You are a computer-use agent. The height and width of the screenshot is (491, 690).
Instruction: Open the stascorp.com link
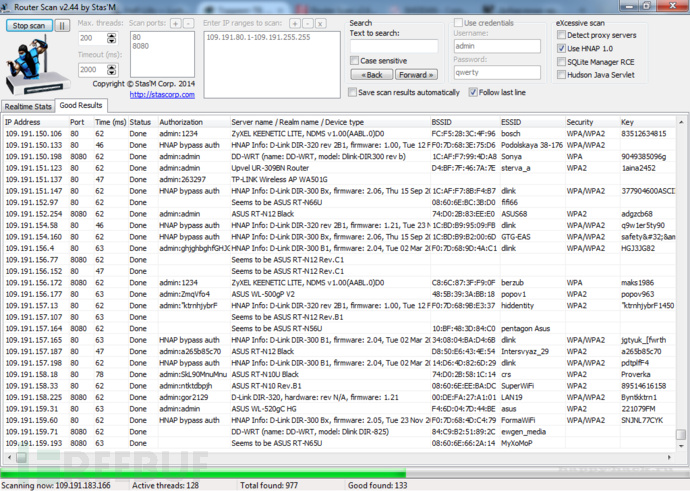(162, 95)
